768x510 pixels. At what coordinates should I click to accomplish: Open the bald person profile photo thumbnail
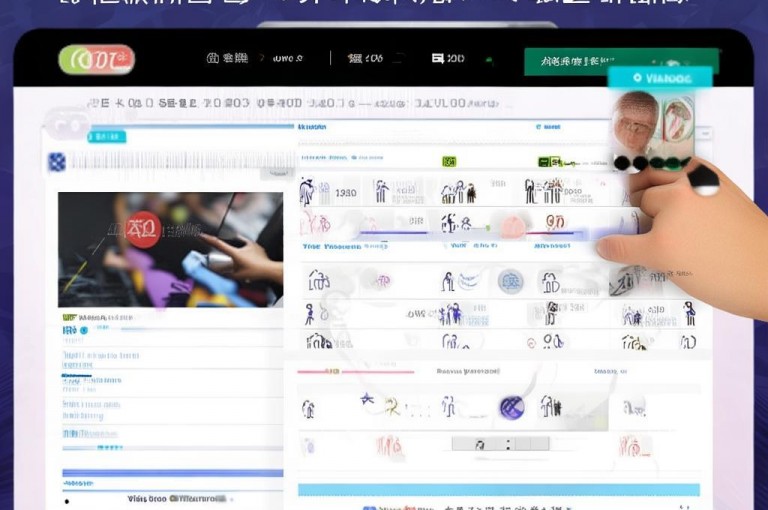click(634, 122)
